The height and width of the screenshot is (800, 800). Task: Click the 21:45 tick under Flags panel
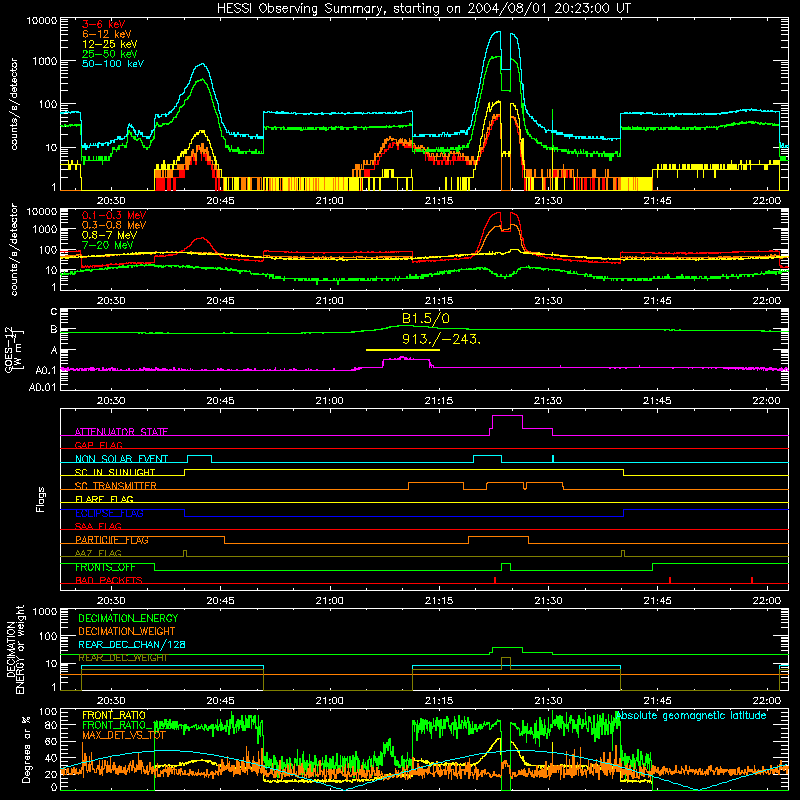pyautogui.click(x=657, y=601)
